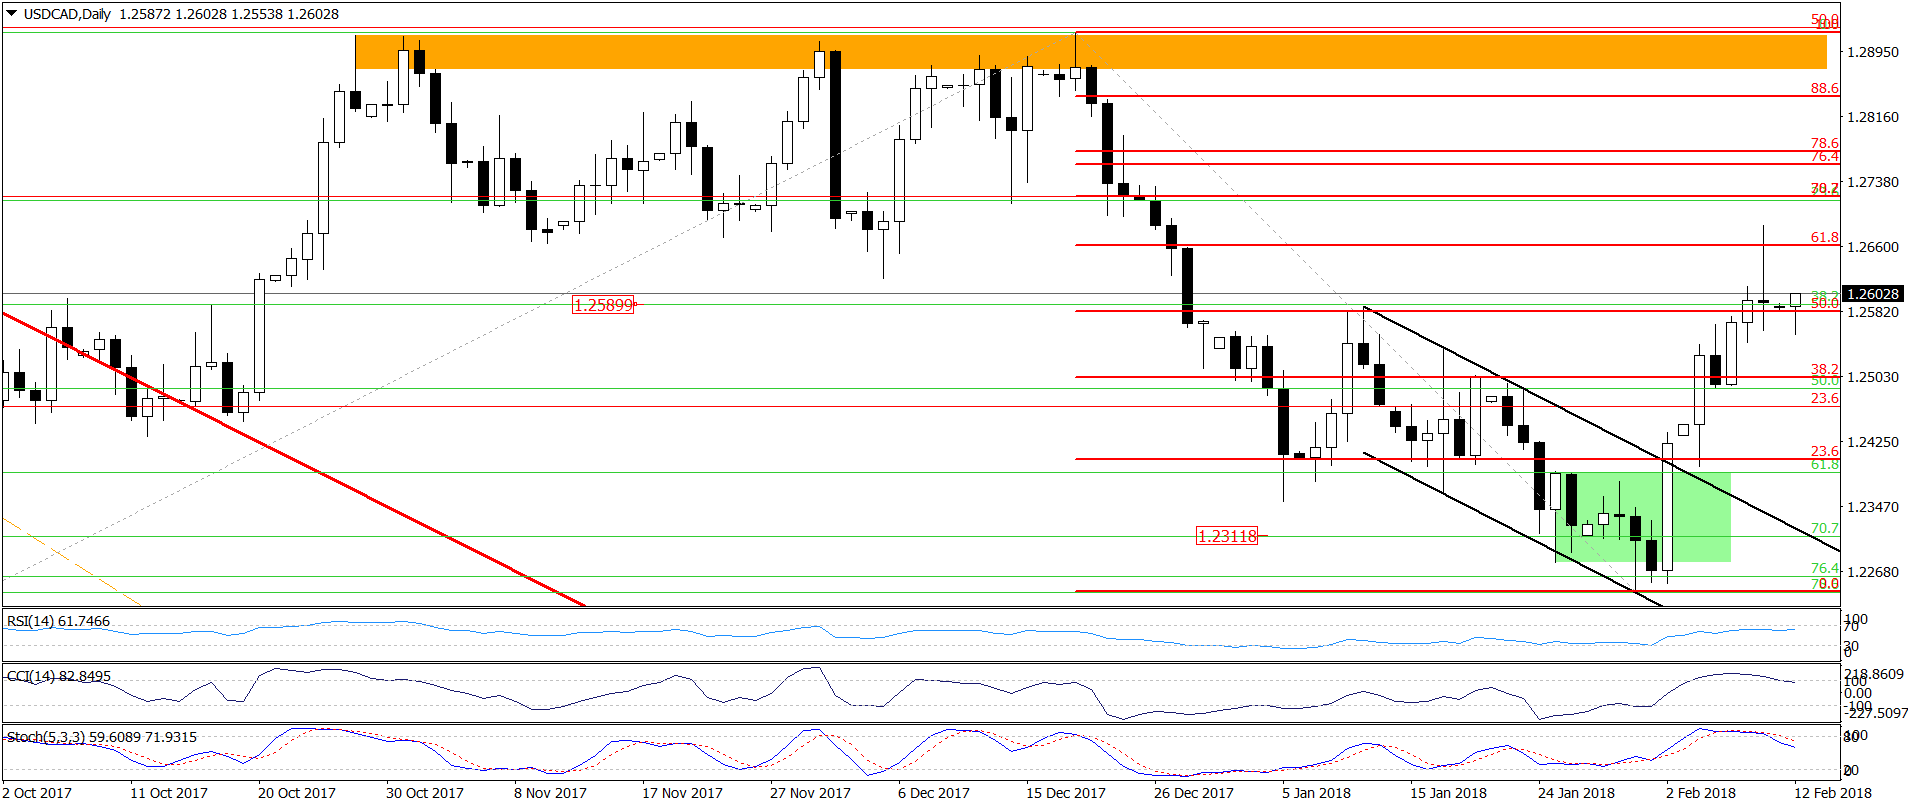The height and width of the screenshot is (807, 1908).
Task: Click the 1.24250 price axis label
Action: (1873, 442)
